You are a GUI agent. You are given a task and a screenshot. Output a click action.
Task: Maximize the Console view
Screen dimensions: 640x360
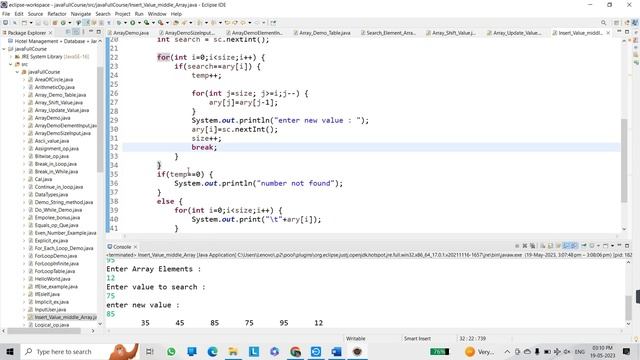(x=627, y=246)
